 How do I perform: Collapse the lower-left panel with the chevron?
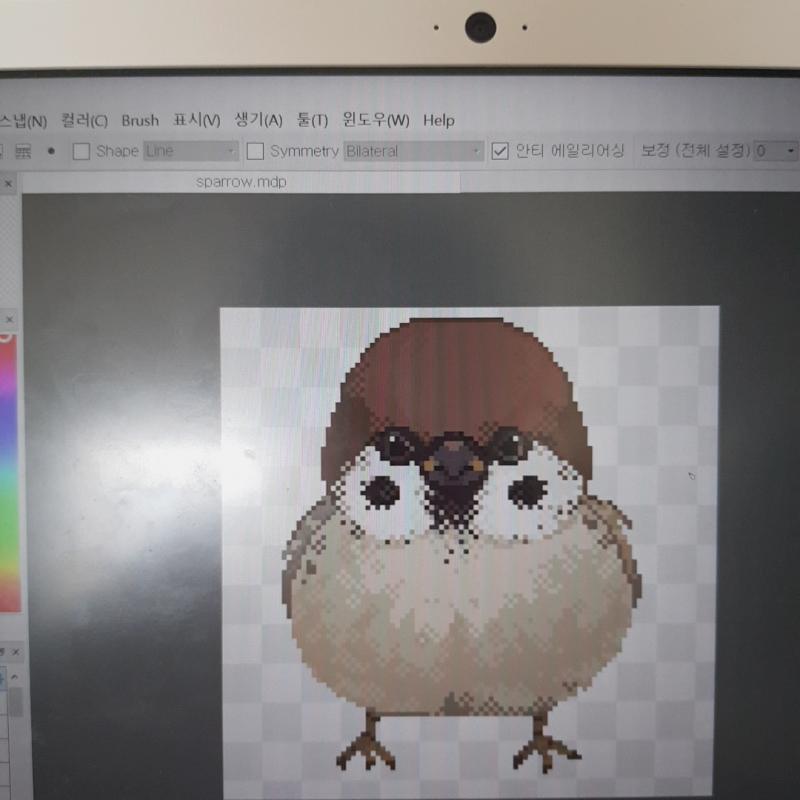14,677
